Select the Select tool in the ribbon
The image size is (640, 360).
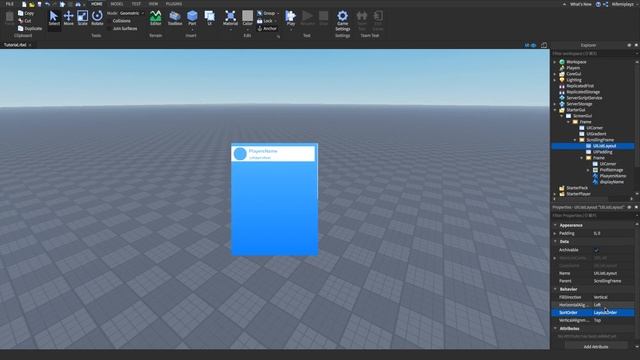(x=54, y=18)
